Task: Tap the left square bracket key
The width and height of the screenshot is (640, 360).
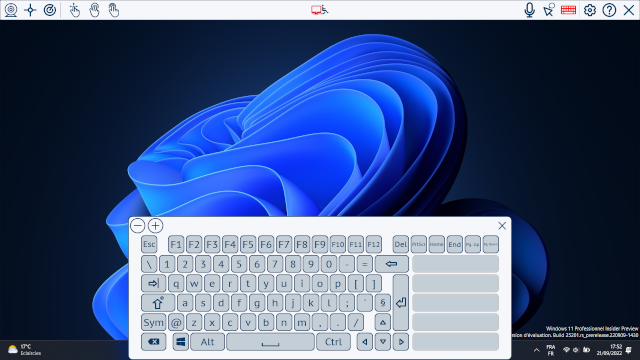Action: (356, 283)
